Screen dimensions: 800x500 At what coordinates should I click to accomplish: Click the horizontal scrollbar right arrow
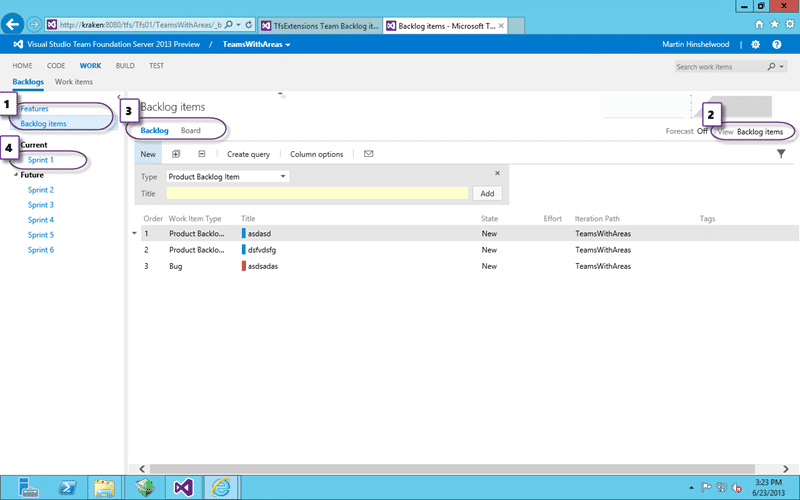(786, 468)
